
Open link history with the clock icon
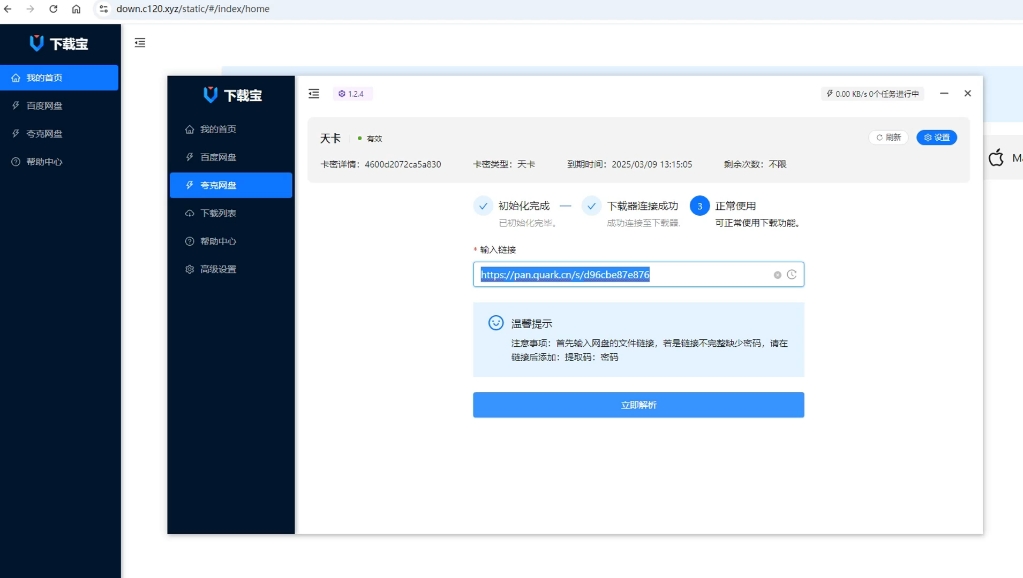pyautogui.click(x=791, y=275)
